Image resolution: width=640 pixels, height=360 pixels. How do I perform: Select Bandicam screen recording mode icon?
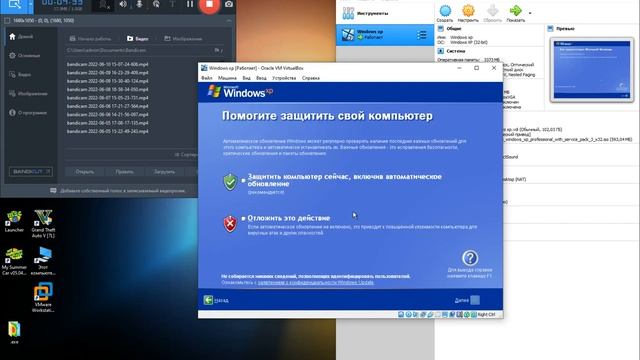pyautogui.click(x=14, y=4)
